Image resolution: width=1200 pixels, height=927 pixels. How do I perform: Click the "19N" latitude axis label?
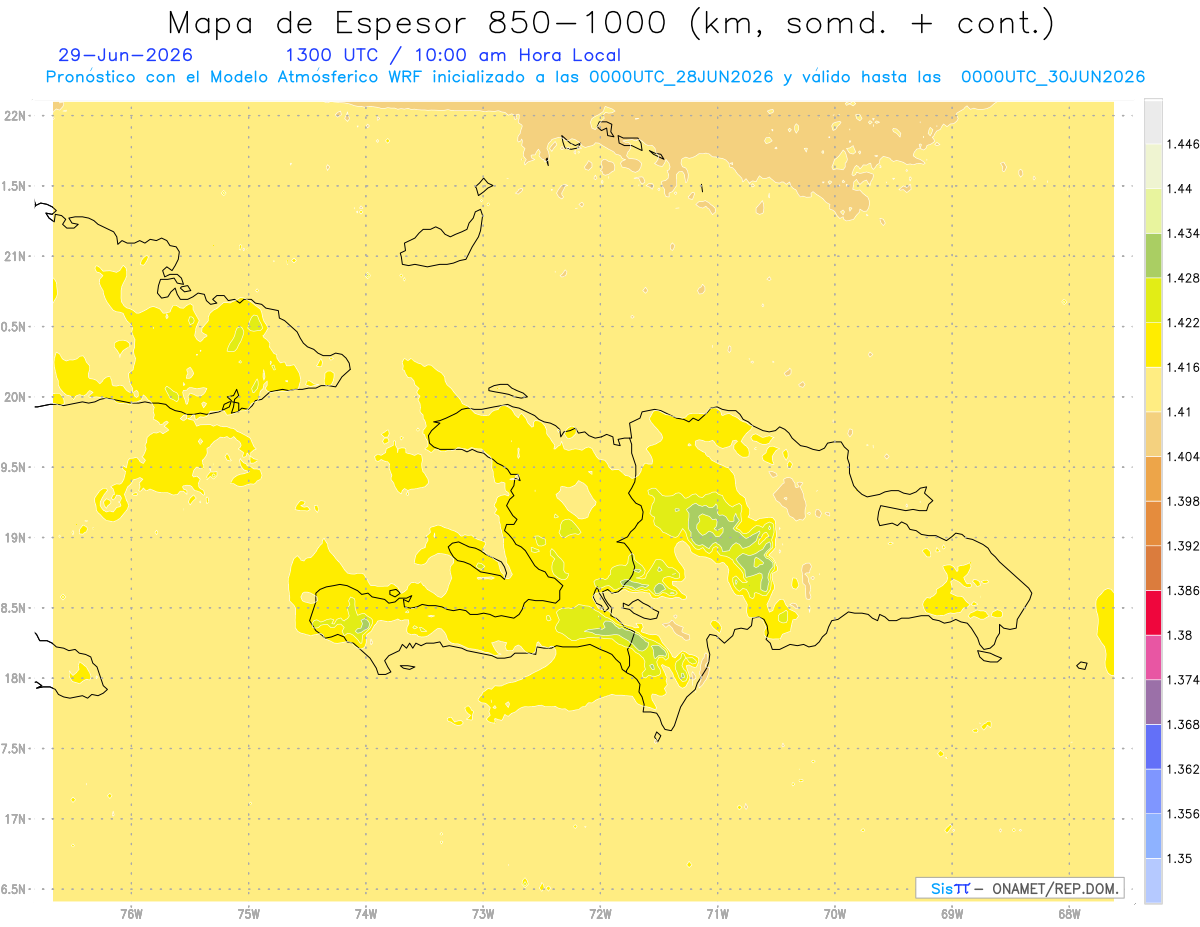(17, 538)
